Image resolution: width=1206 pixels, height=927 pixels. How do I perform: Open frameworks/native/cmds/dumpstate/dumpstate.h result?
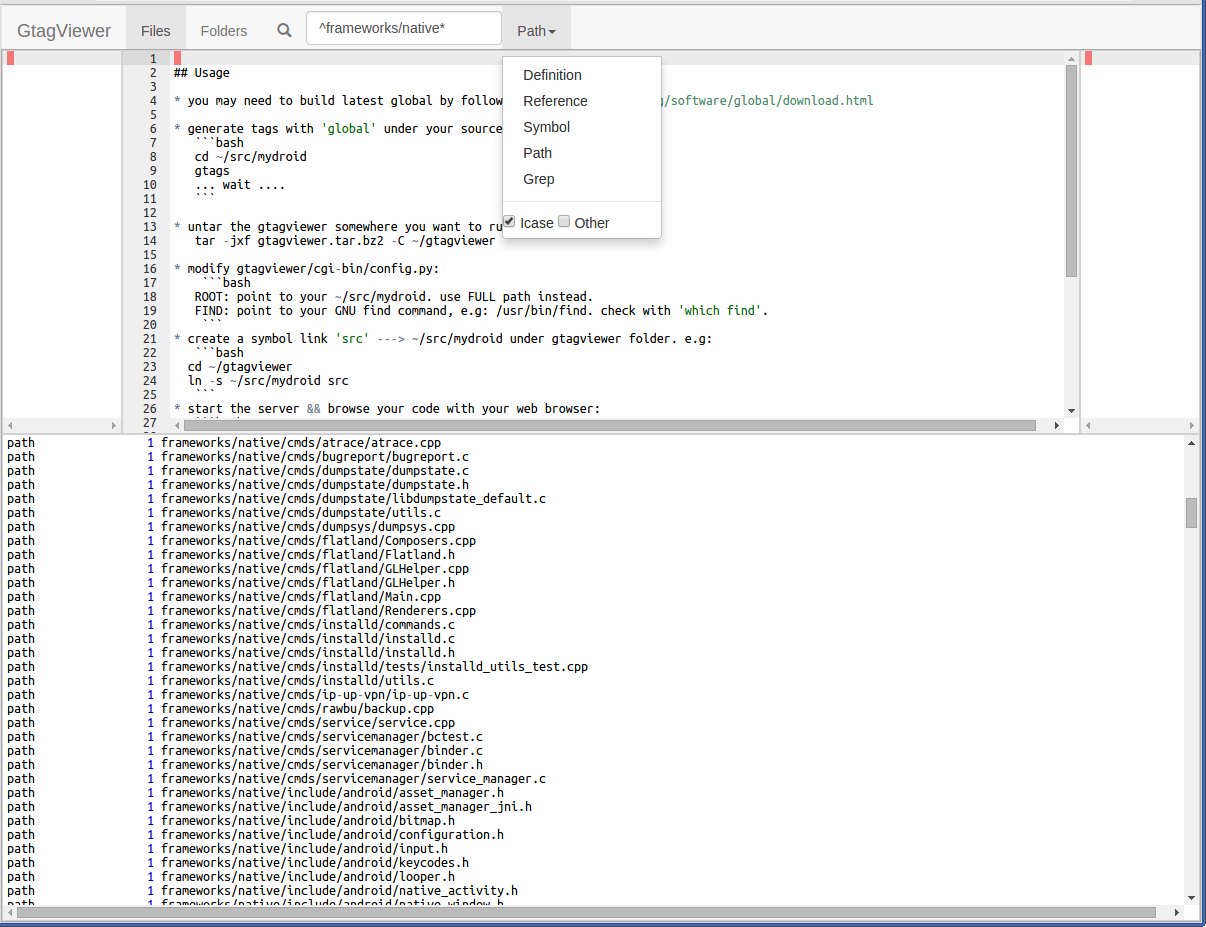[315, 484]
